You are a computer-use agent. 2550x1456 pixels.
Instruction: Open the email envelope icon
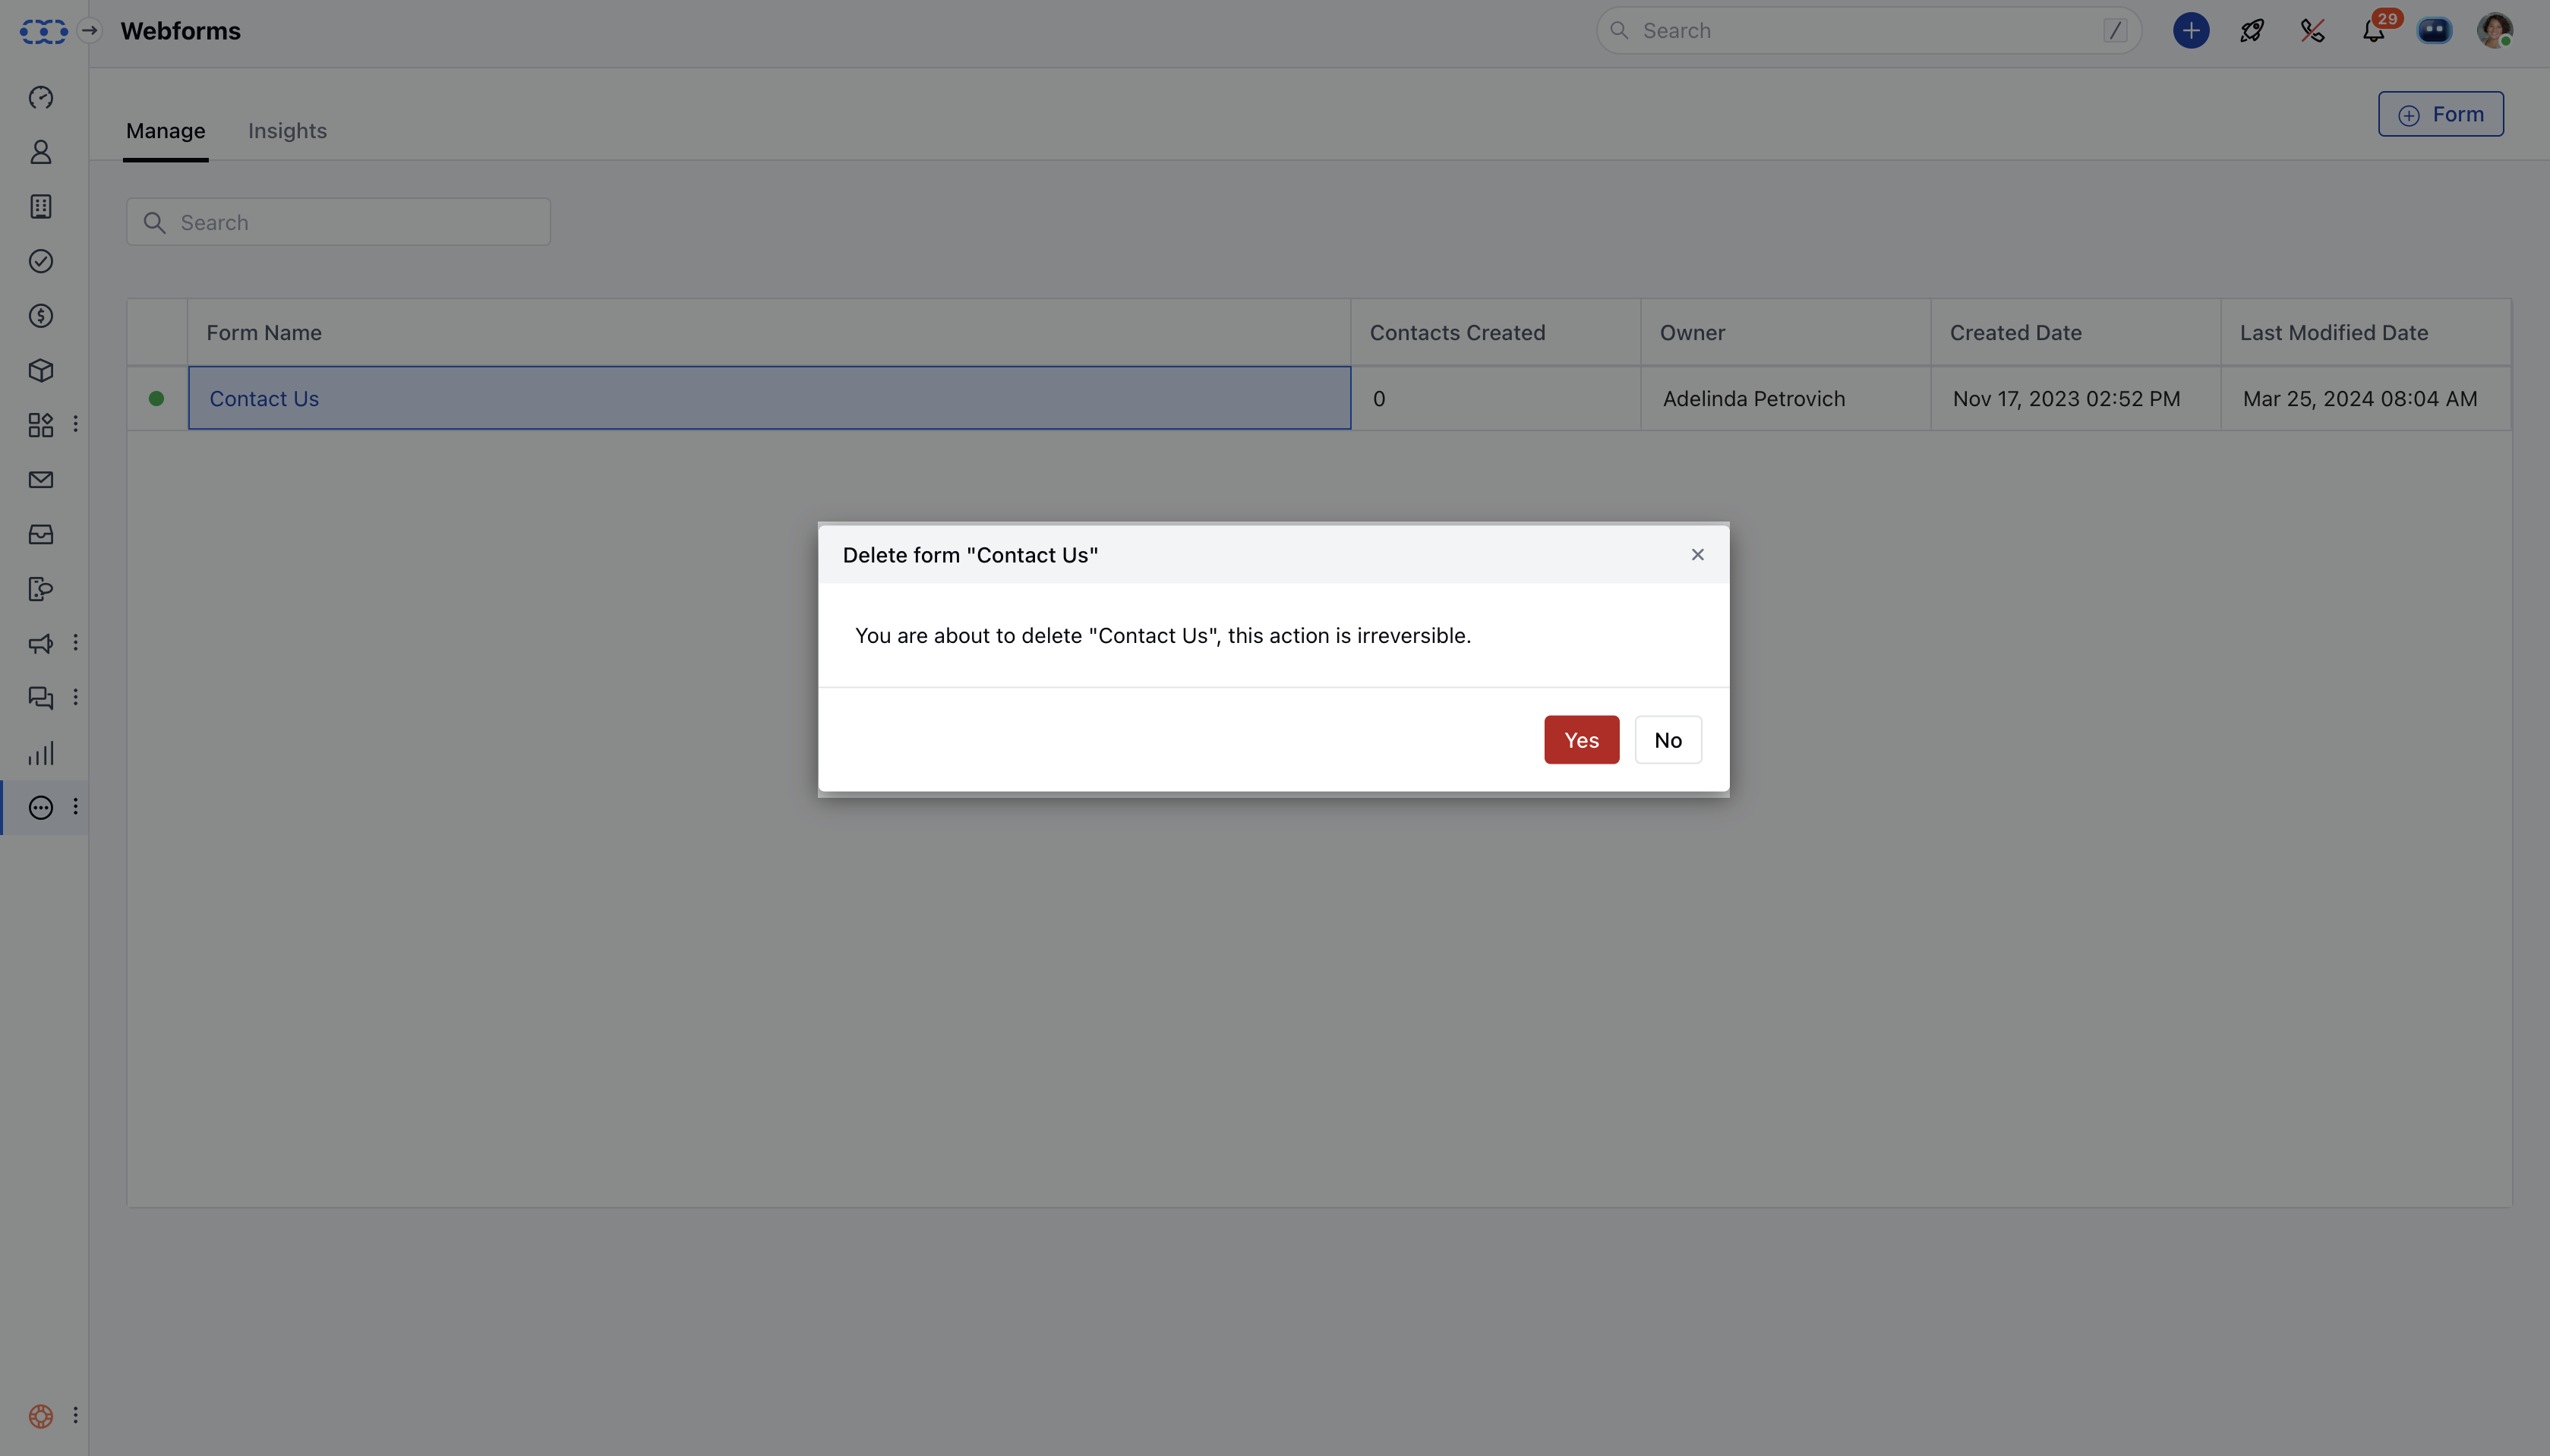pyautogui.click(x=41, y=480)
